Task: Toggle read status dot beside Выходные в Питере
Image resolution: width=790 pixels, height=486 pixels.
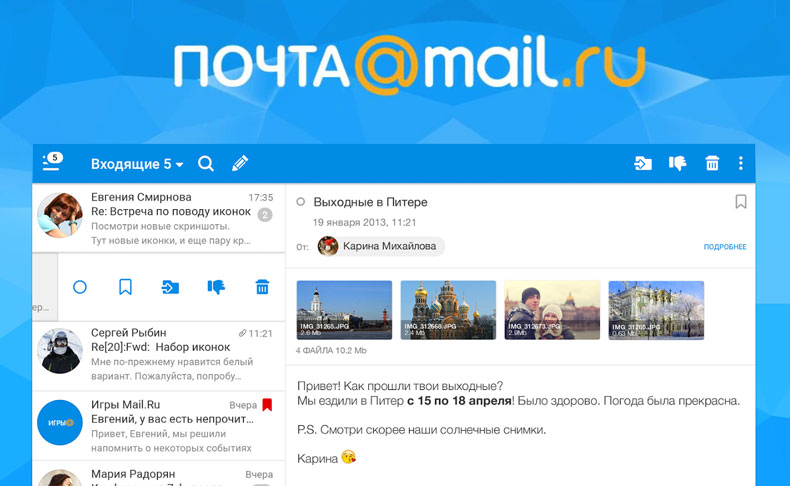Action: click(301, 202)
